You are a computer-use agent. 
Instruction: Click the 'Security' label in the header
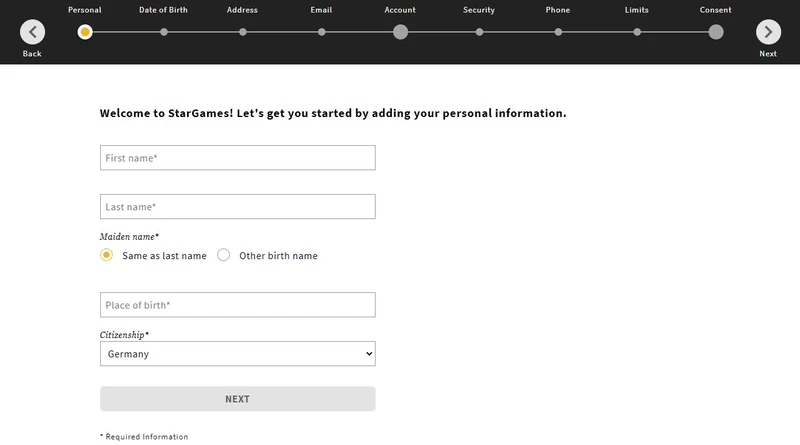(x=479, y=10)
